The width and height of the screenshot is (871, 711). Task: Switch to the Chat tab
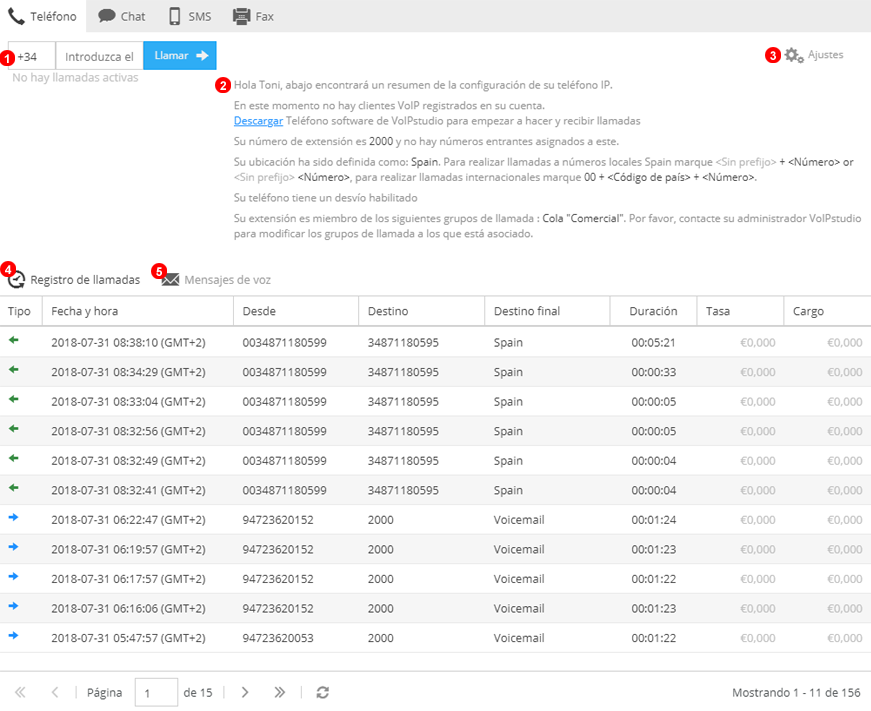tap(122, 16)
